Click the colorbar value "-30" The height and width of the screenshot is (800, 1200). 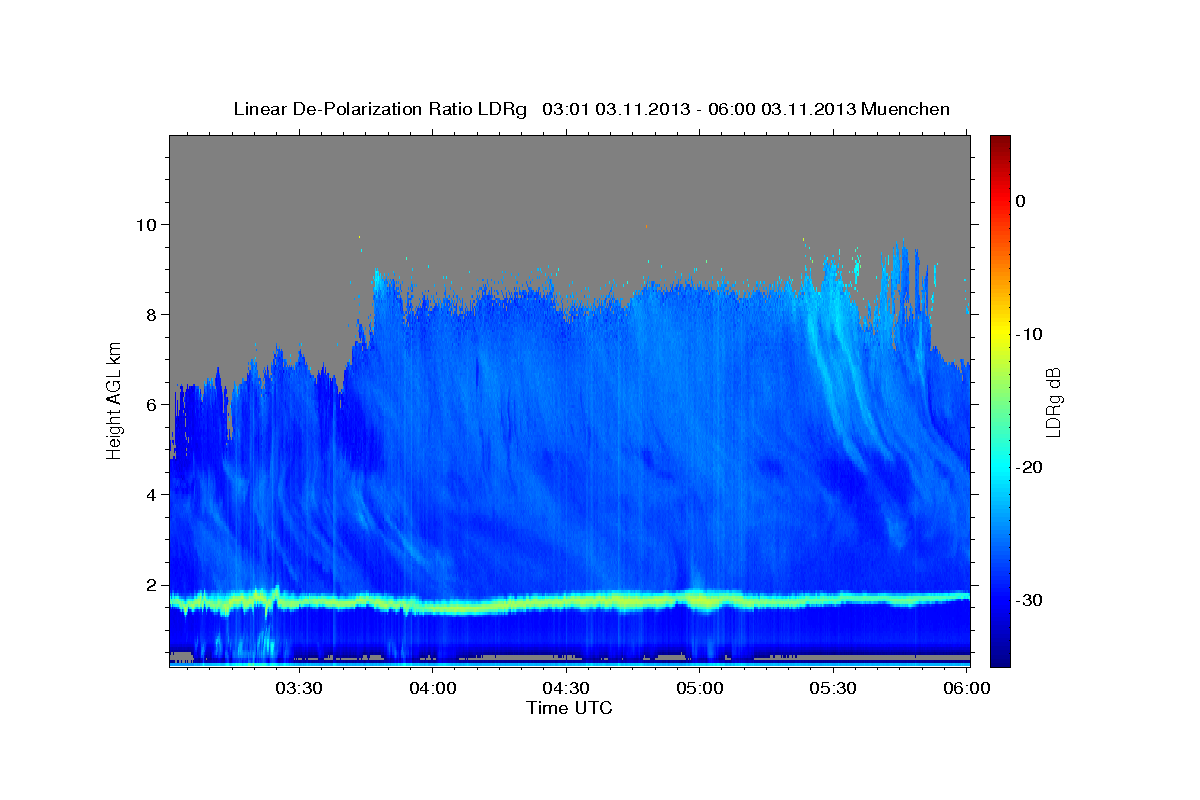(x=1029, y=600)
